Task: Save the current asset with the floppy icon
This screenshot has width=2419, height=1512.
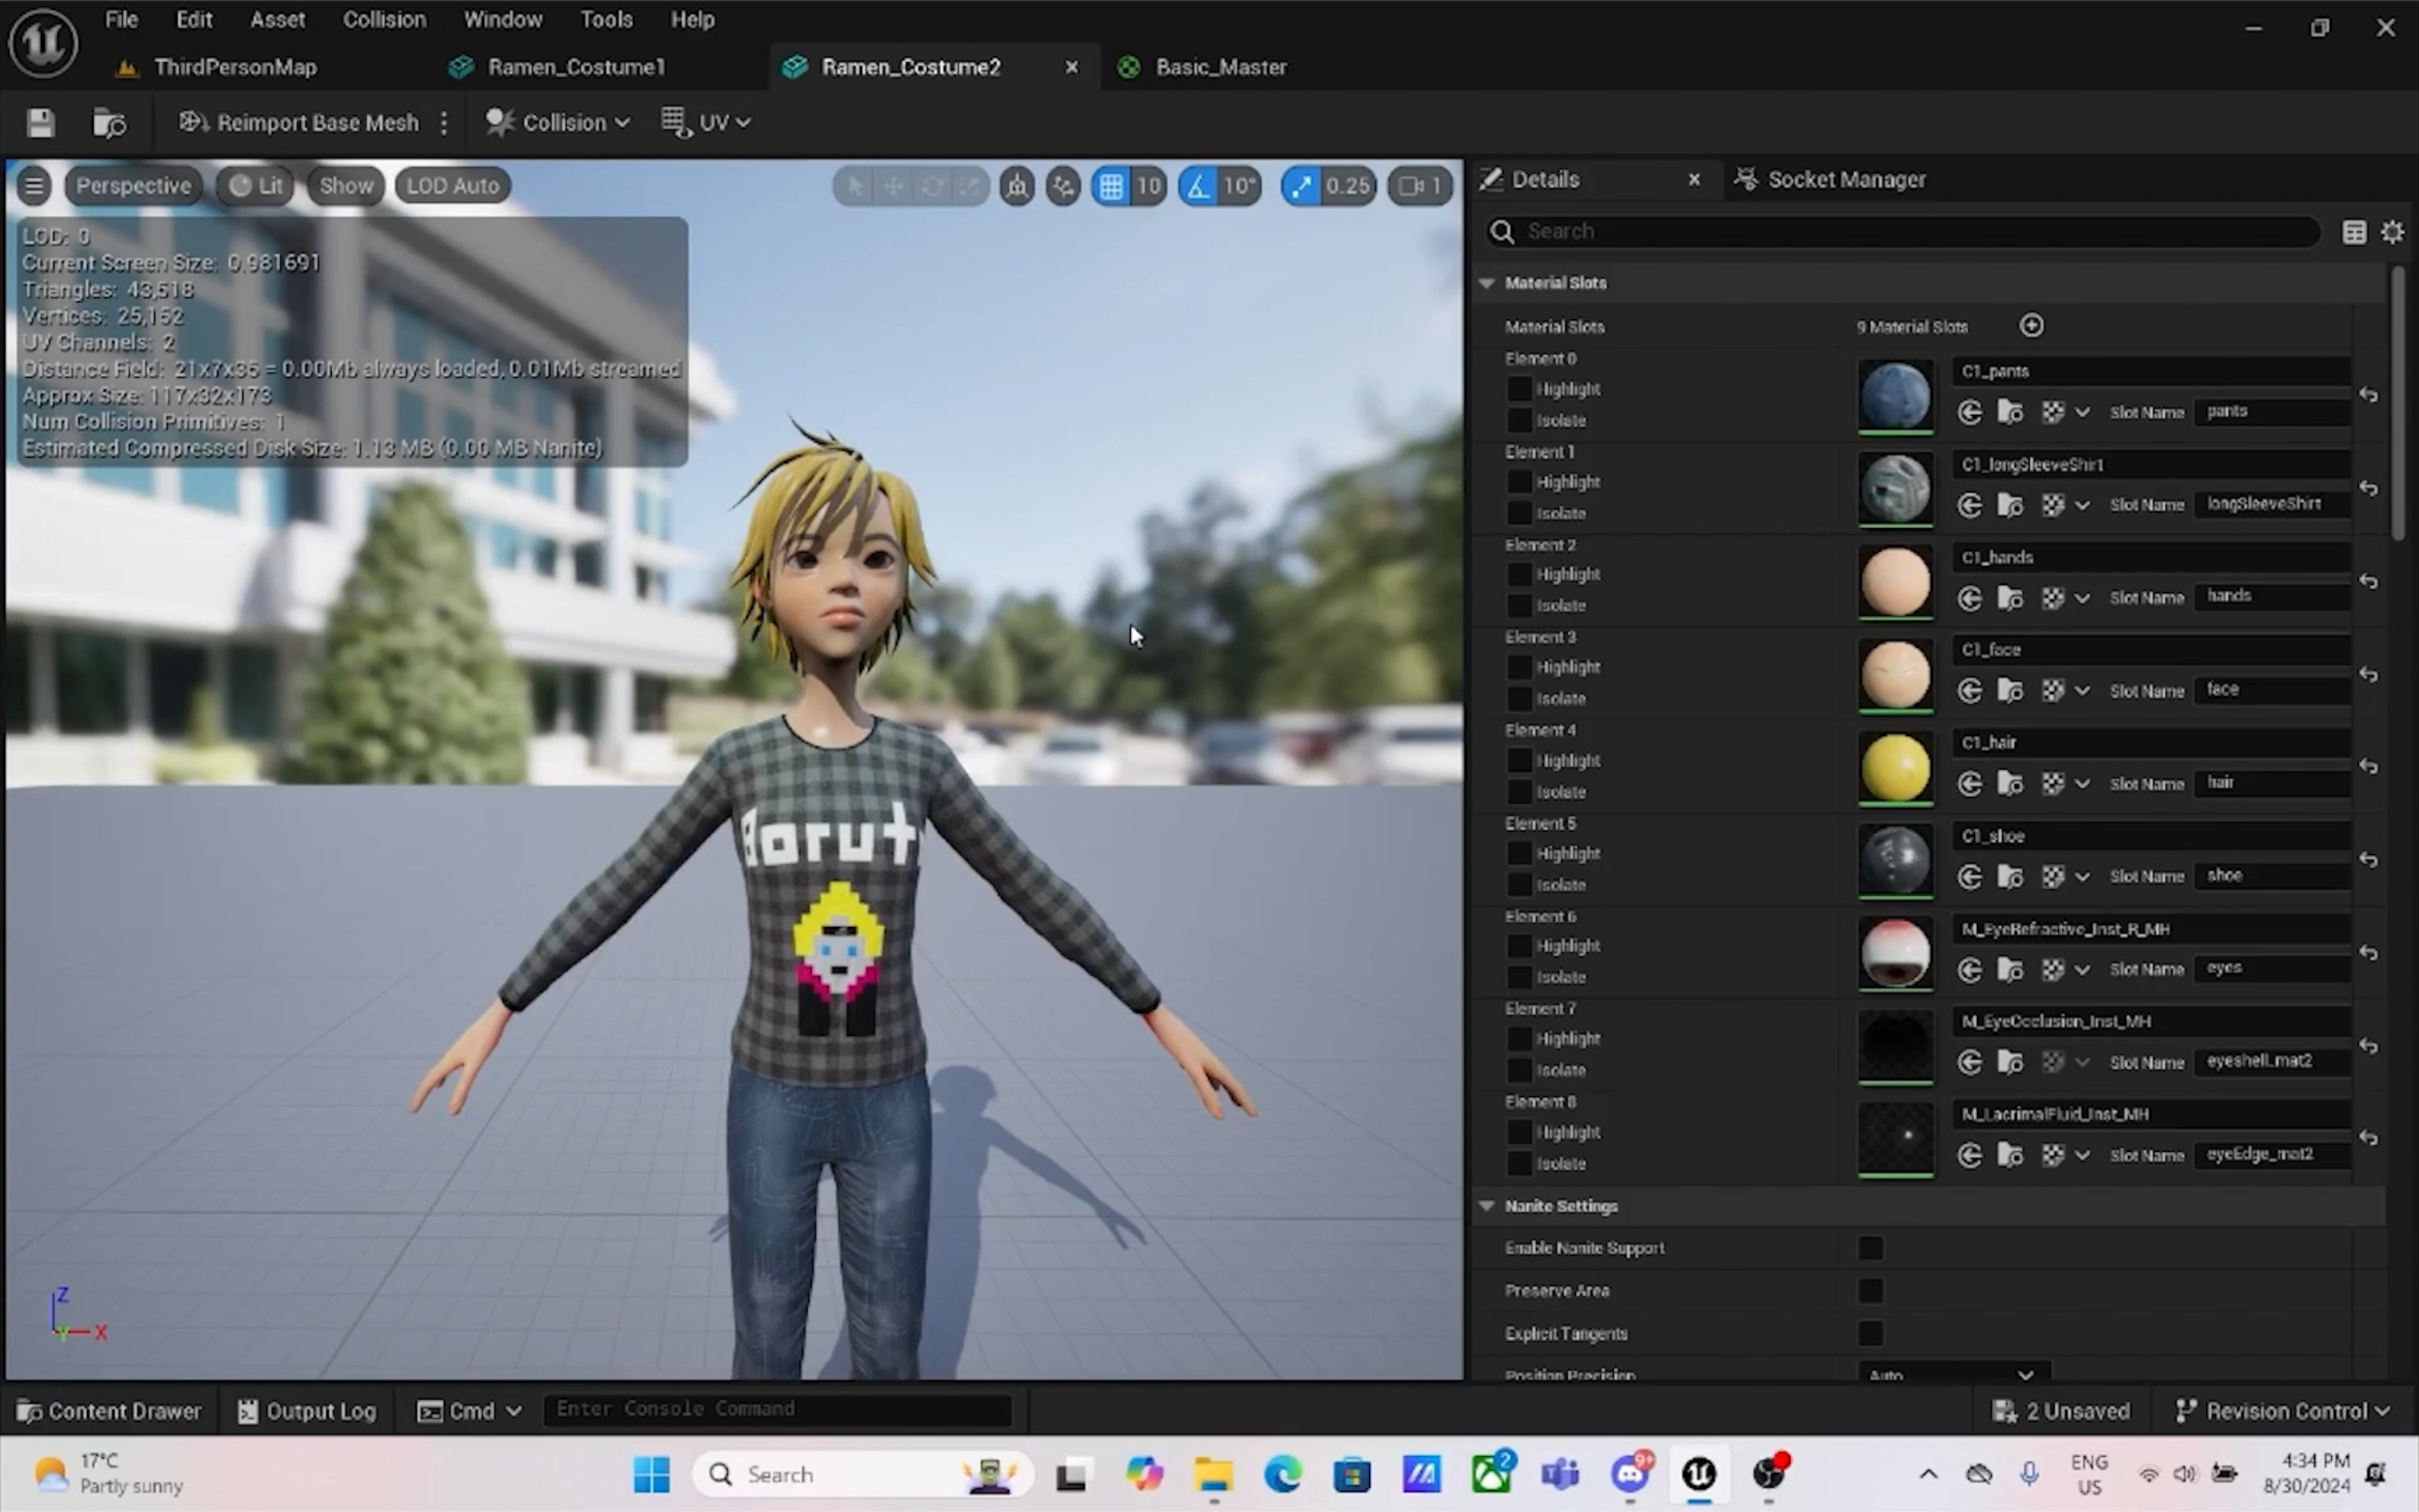Action: tap(40, 123)
